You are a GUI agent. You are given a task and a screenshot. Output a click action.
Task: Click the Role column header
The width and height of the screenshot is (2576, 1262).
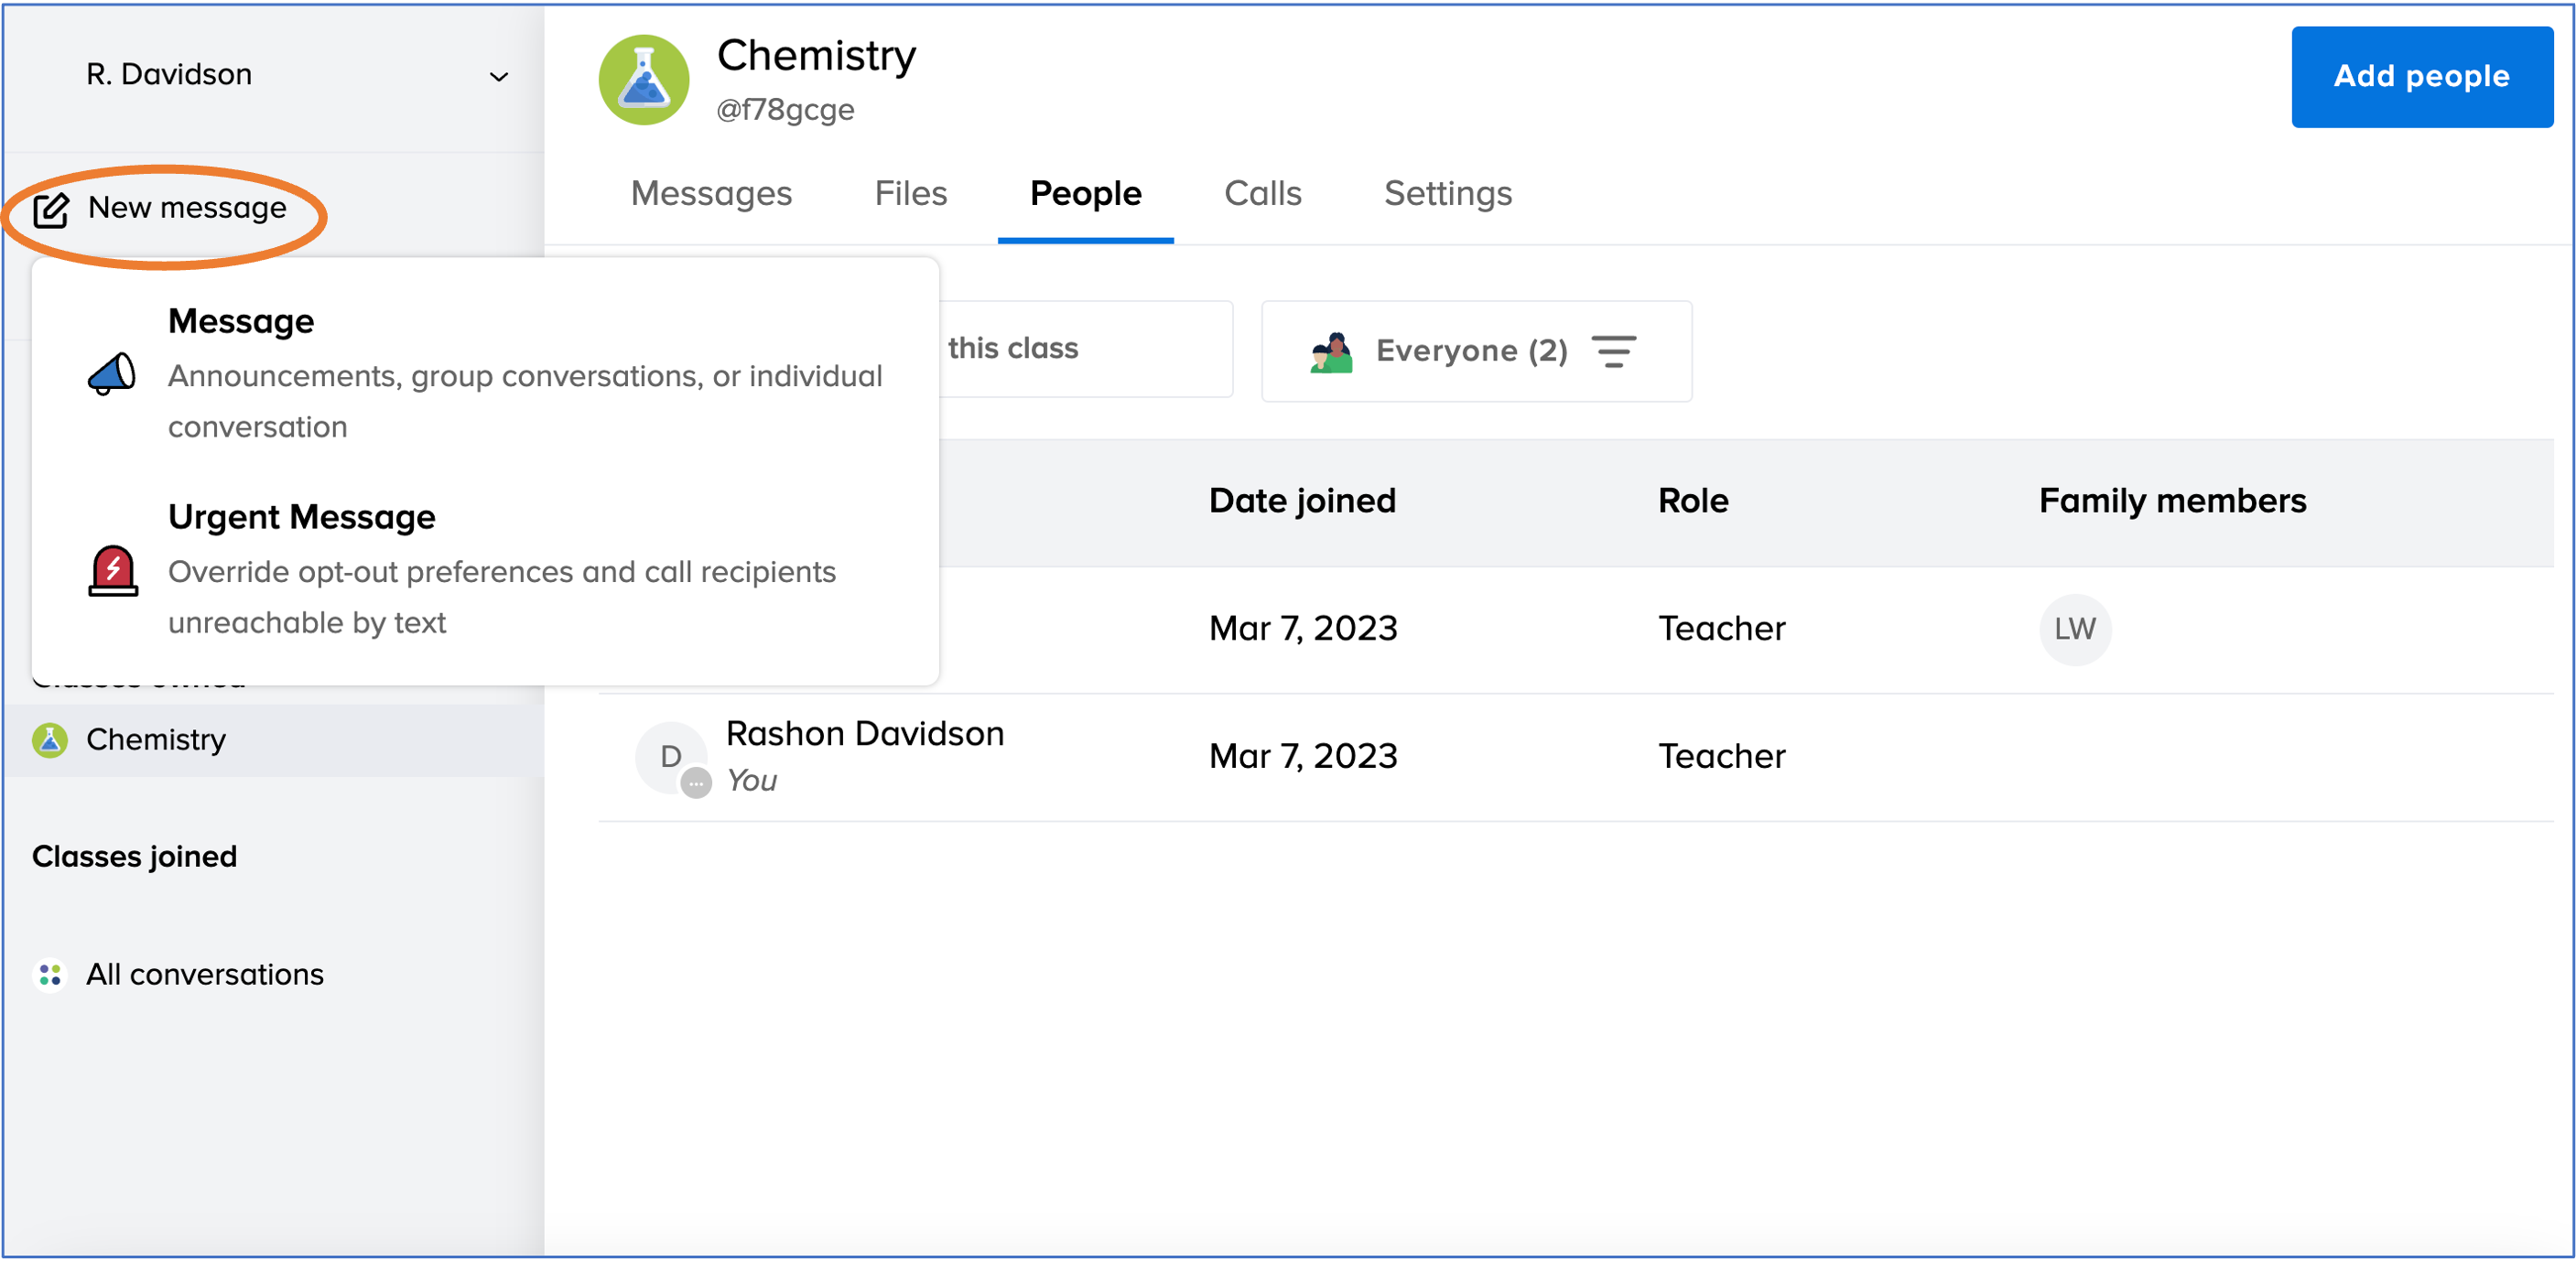click(x=1693, y=500)
